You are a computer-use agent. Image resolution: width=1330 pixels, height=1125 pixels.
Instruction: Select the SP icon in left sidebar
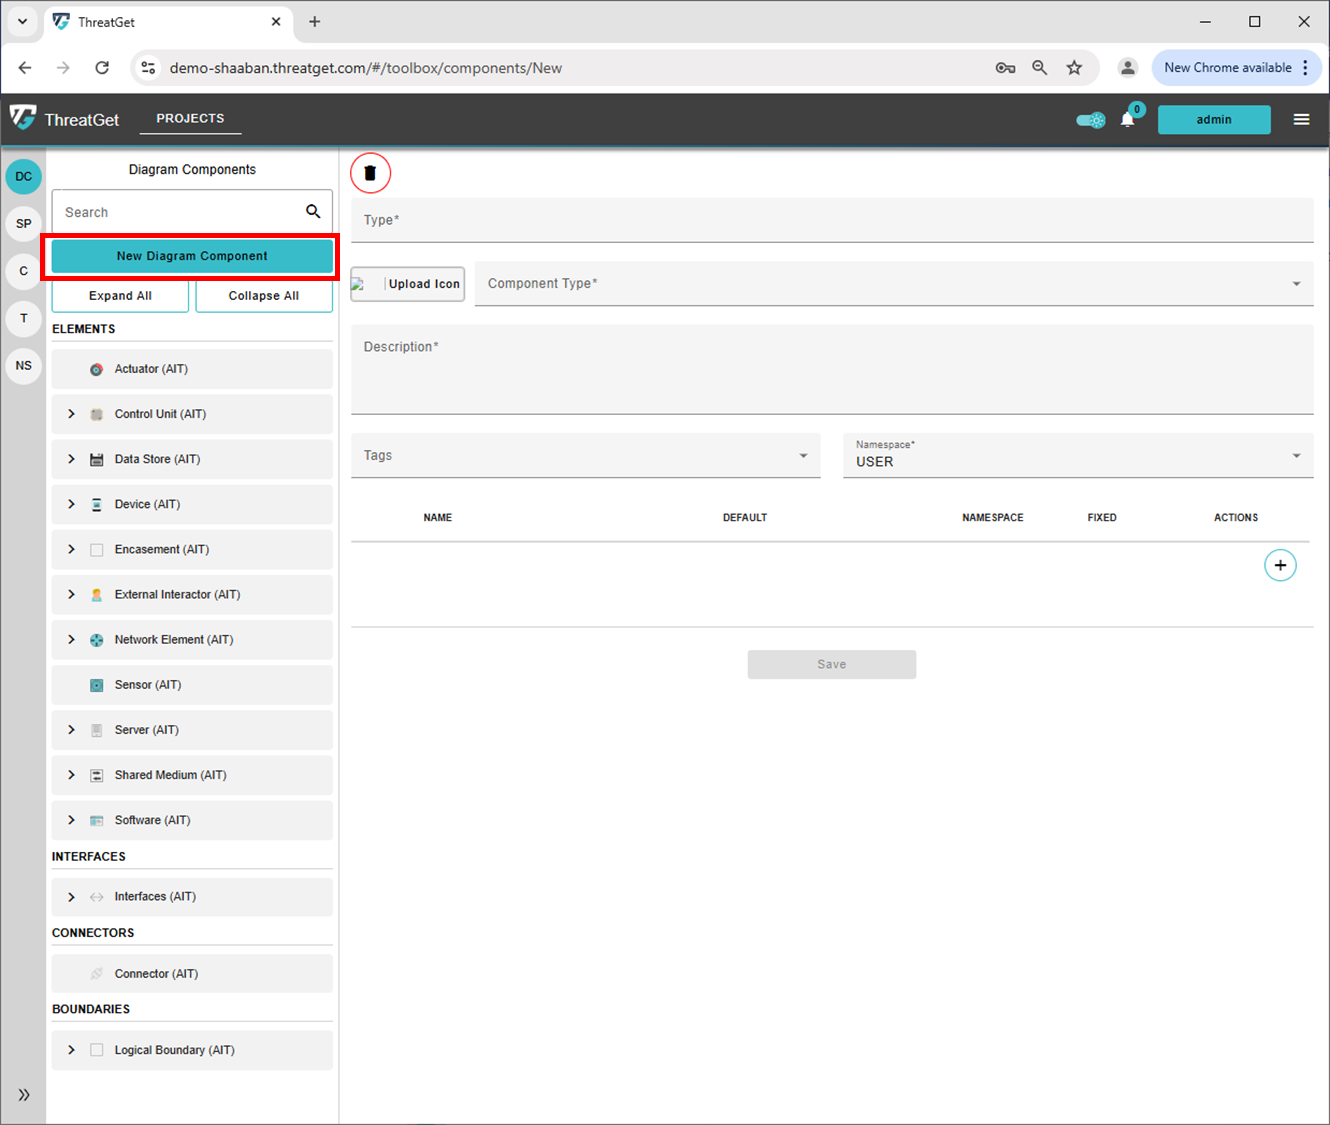23,223
